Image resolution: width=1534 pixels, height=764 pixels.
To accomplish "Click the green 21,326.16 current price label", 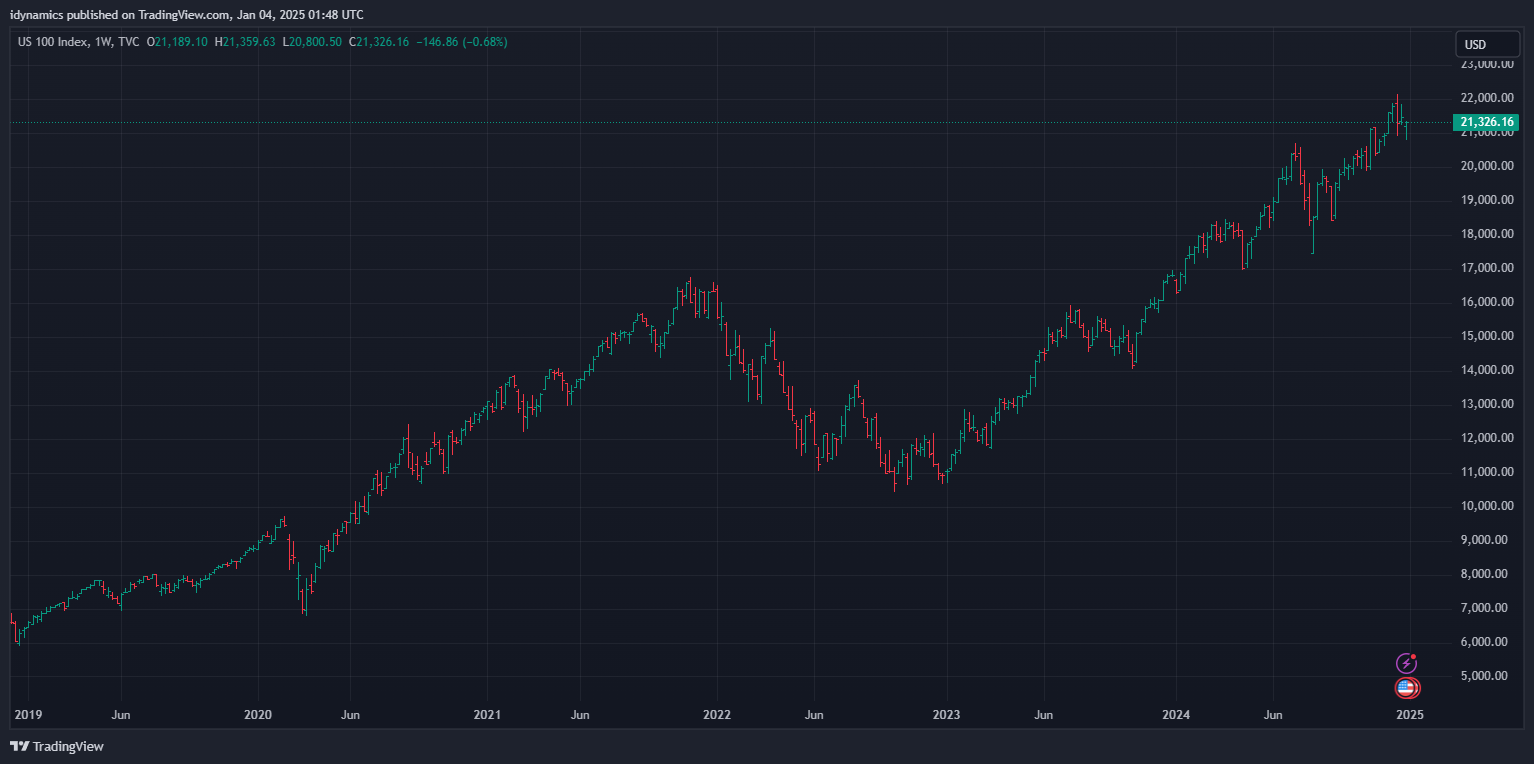I will click(x=1487, y=122).
